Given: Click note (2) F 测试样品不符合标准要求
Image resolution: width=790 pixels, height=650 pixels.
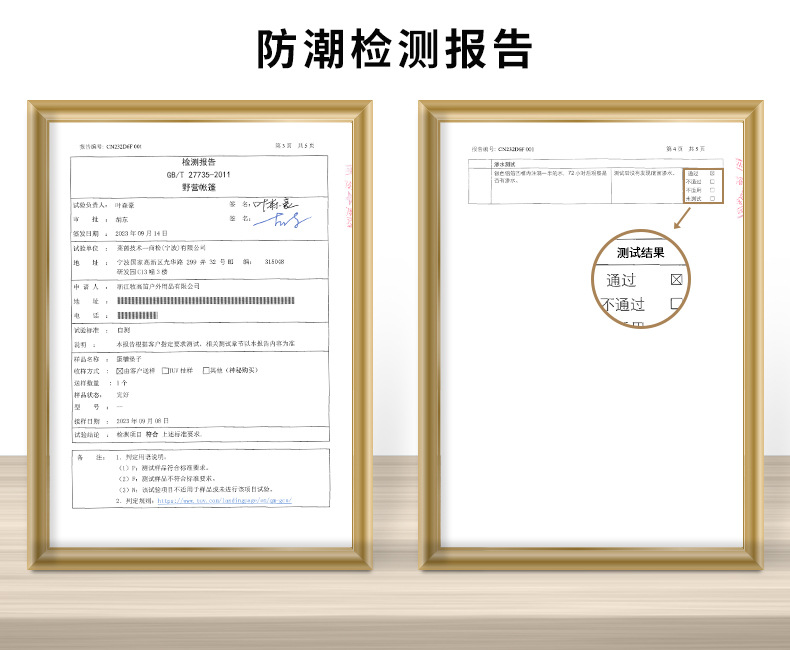Looking at the screenshot, I should 167,479.
